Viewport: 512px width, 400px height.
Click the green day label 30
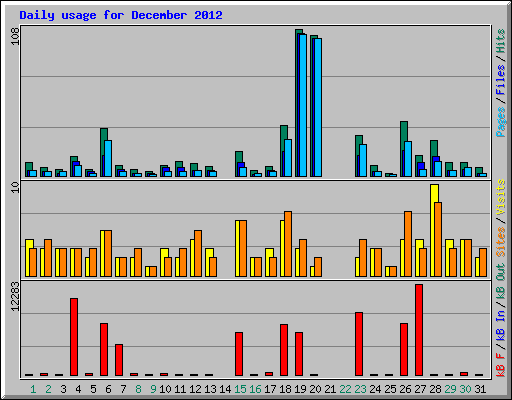[x=465, y=389]
